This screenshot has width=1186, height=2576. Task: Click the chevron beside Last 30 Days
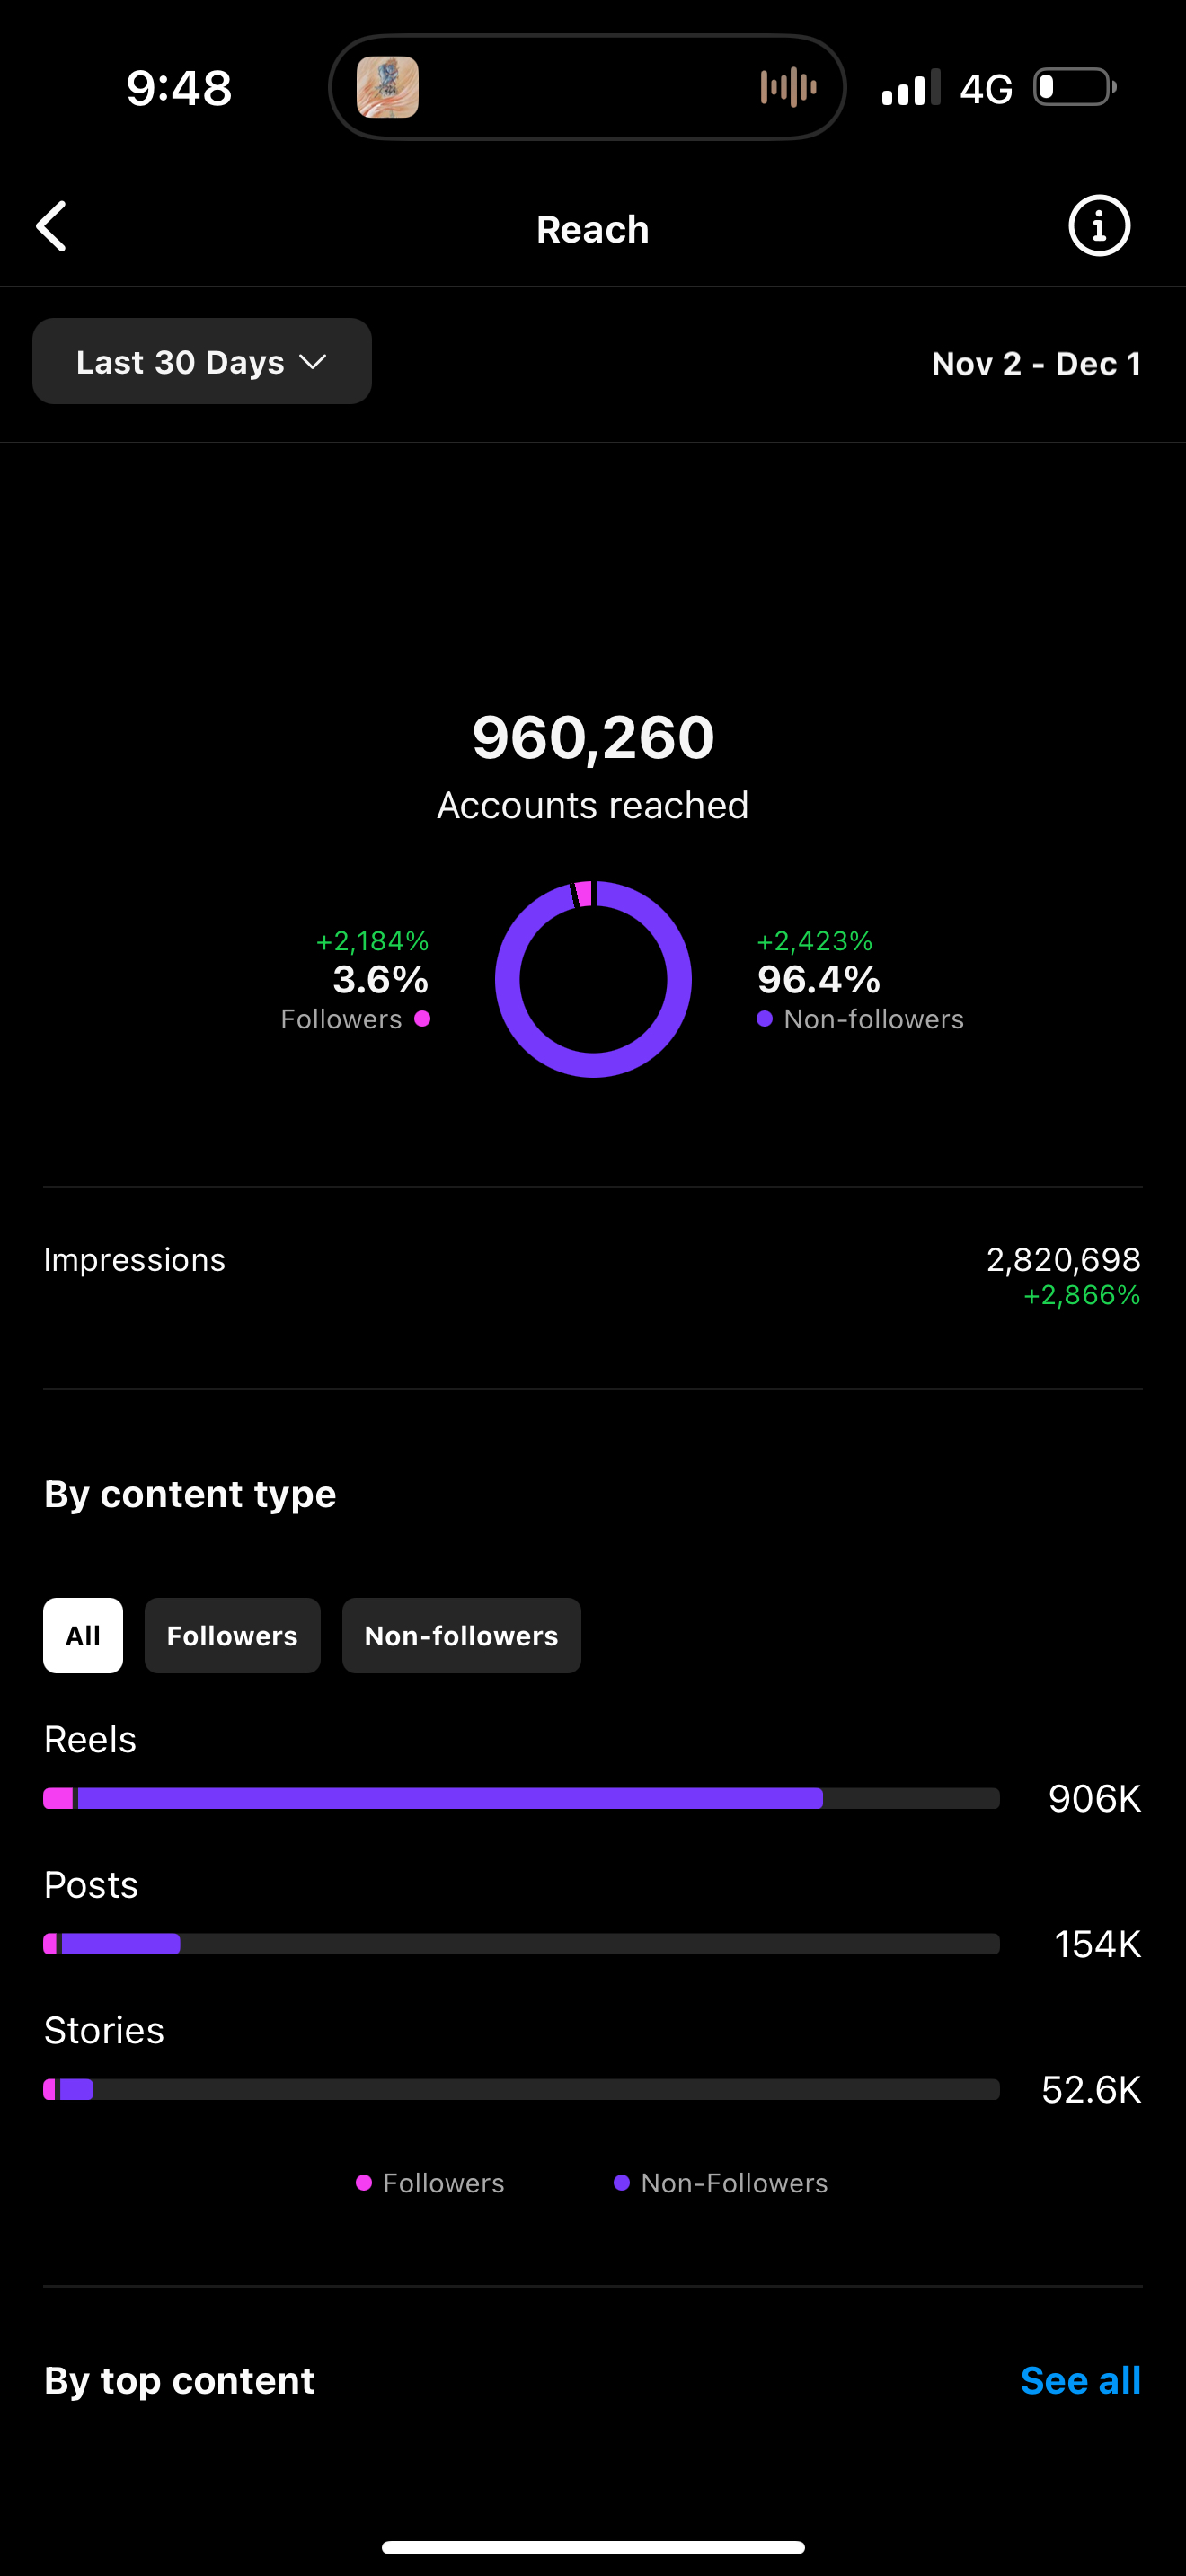click(313, 362)
